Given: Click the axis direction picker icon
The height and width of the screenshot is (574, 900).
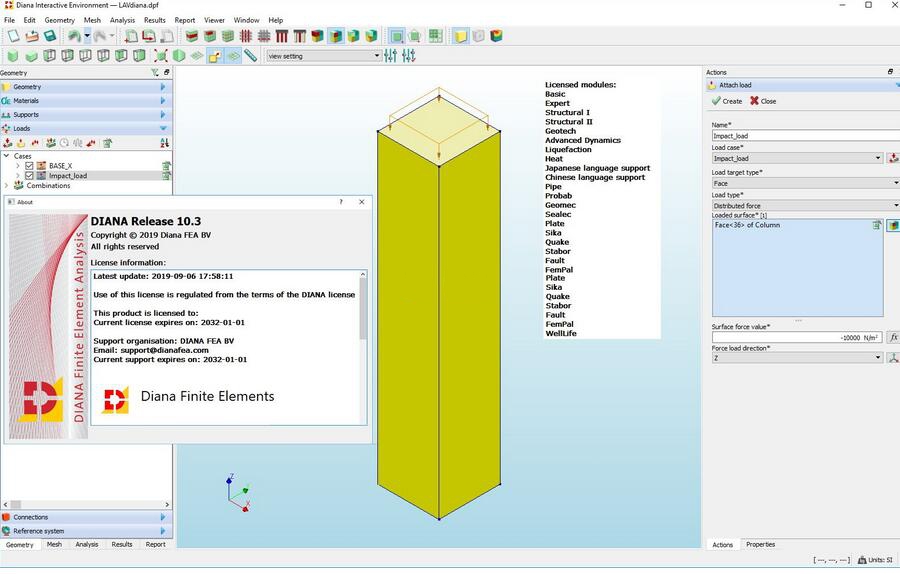Looking at the screenshot, I should click(893, 358).
